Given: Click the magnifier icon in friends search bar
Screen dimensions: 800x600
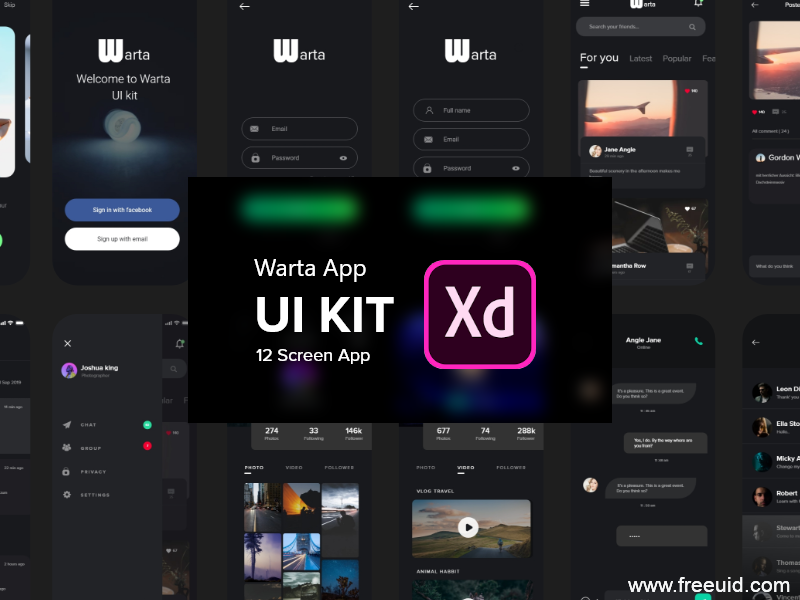Looking at the screenshot, I should point(692,27).
